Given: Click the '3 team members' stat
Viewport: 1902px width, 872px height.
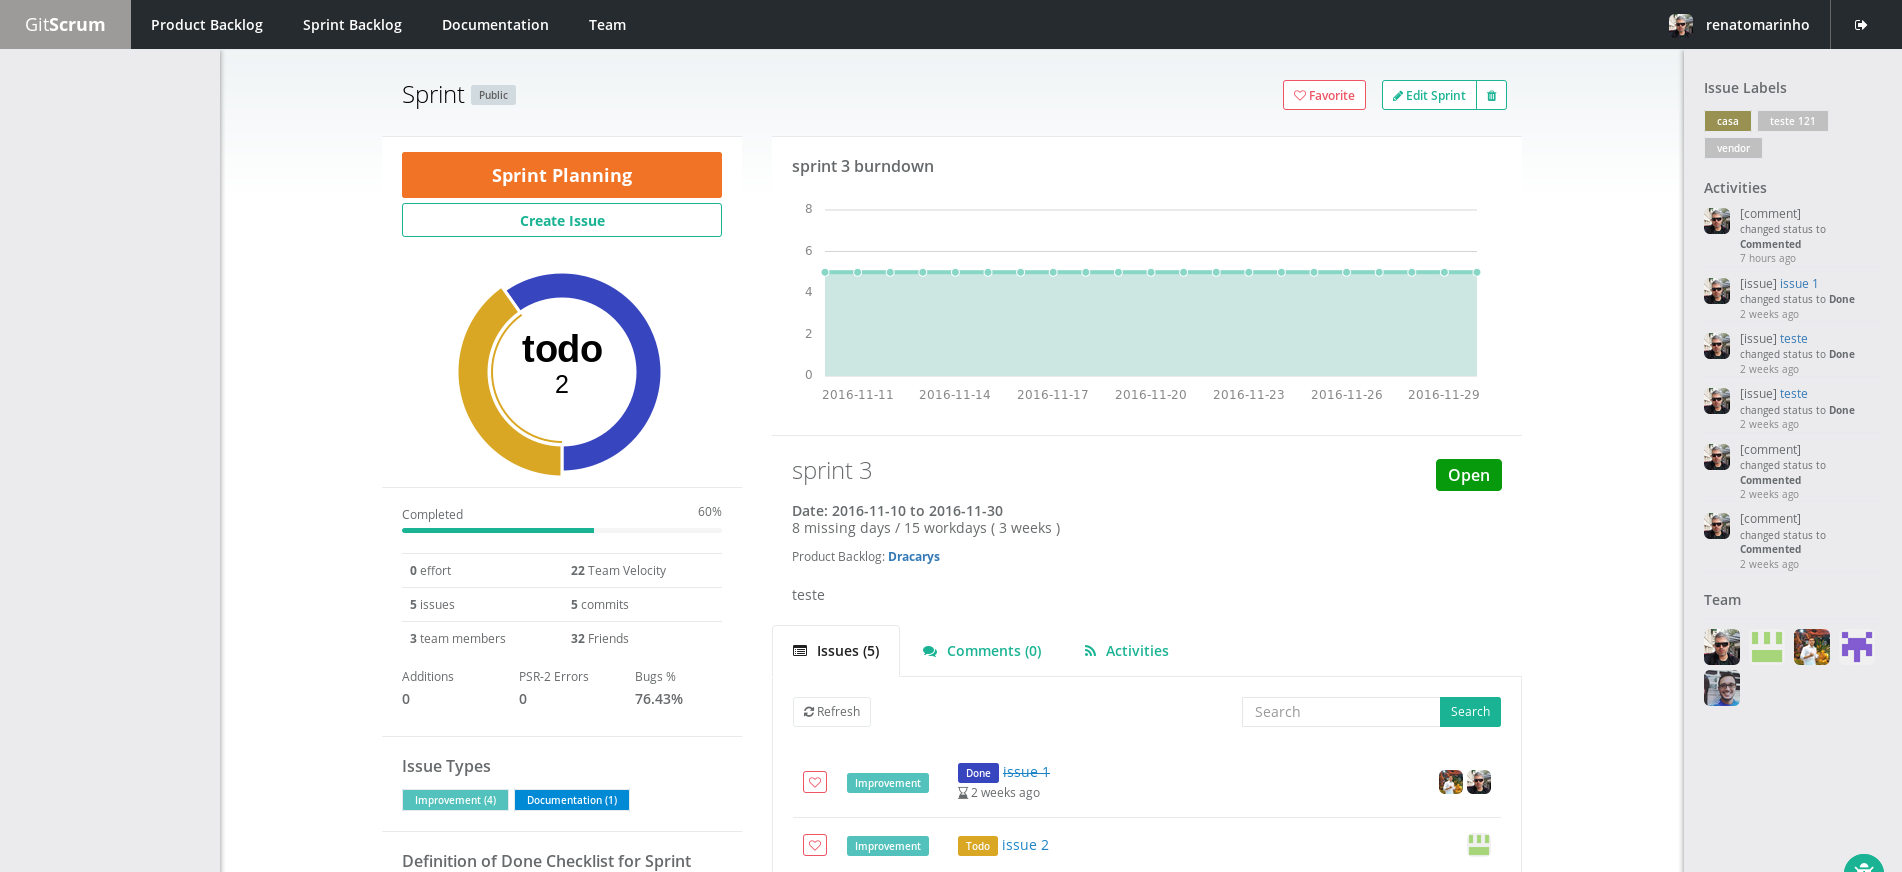Looking at the screenshot, I should point(457,639).
